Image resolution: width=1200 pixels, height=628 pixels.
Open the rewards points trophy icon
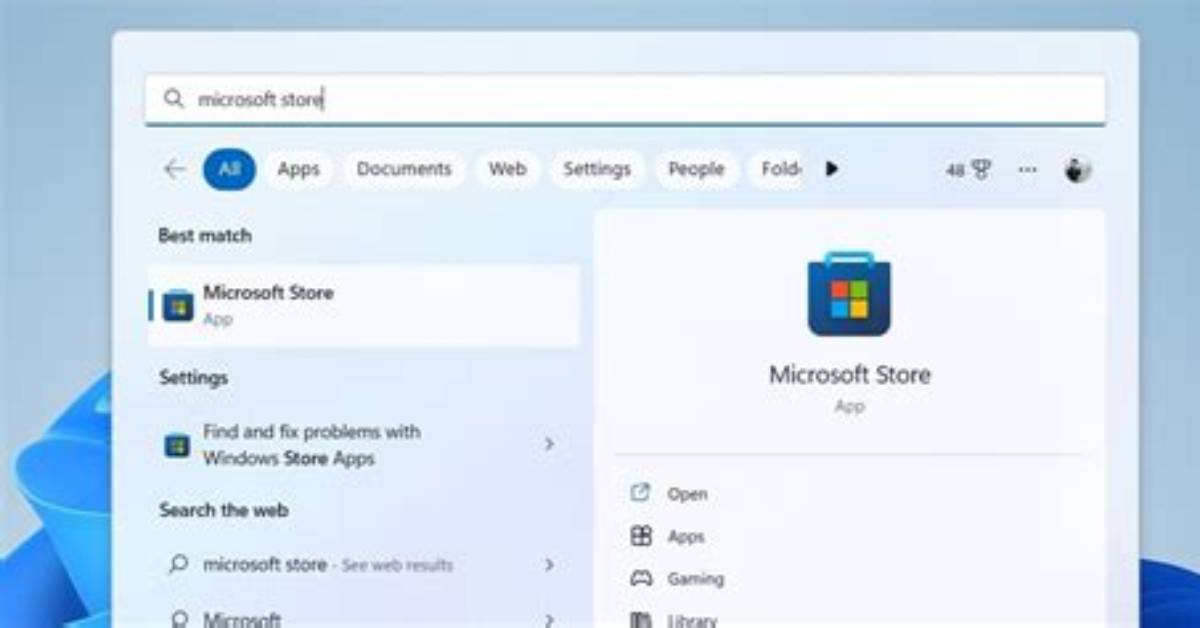[968, 170]
